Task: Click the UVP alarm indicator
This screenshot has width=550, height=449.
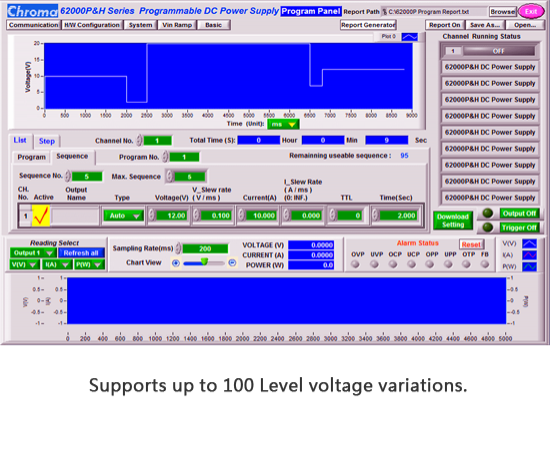Action: tap(374, 264)
